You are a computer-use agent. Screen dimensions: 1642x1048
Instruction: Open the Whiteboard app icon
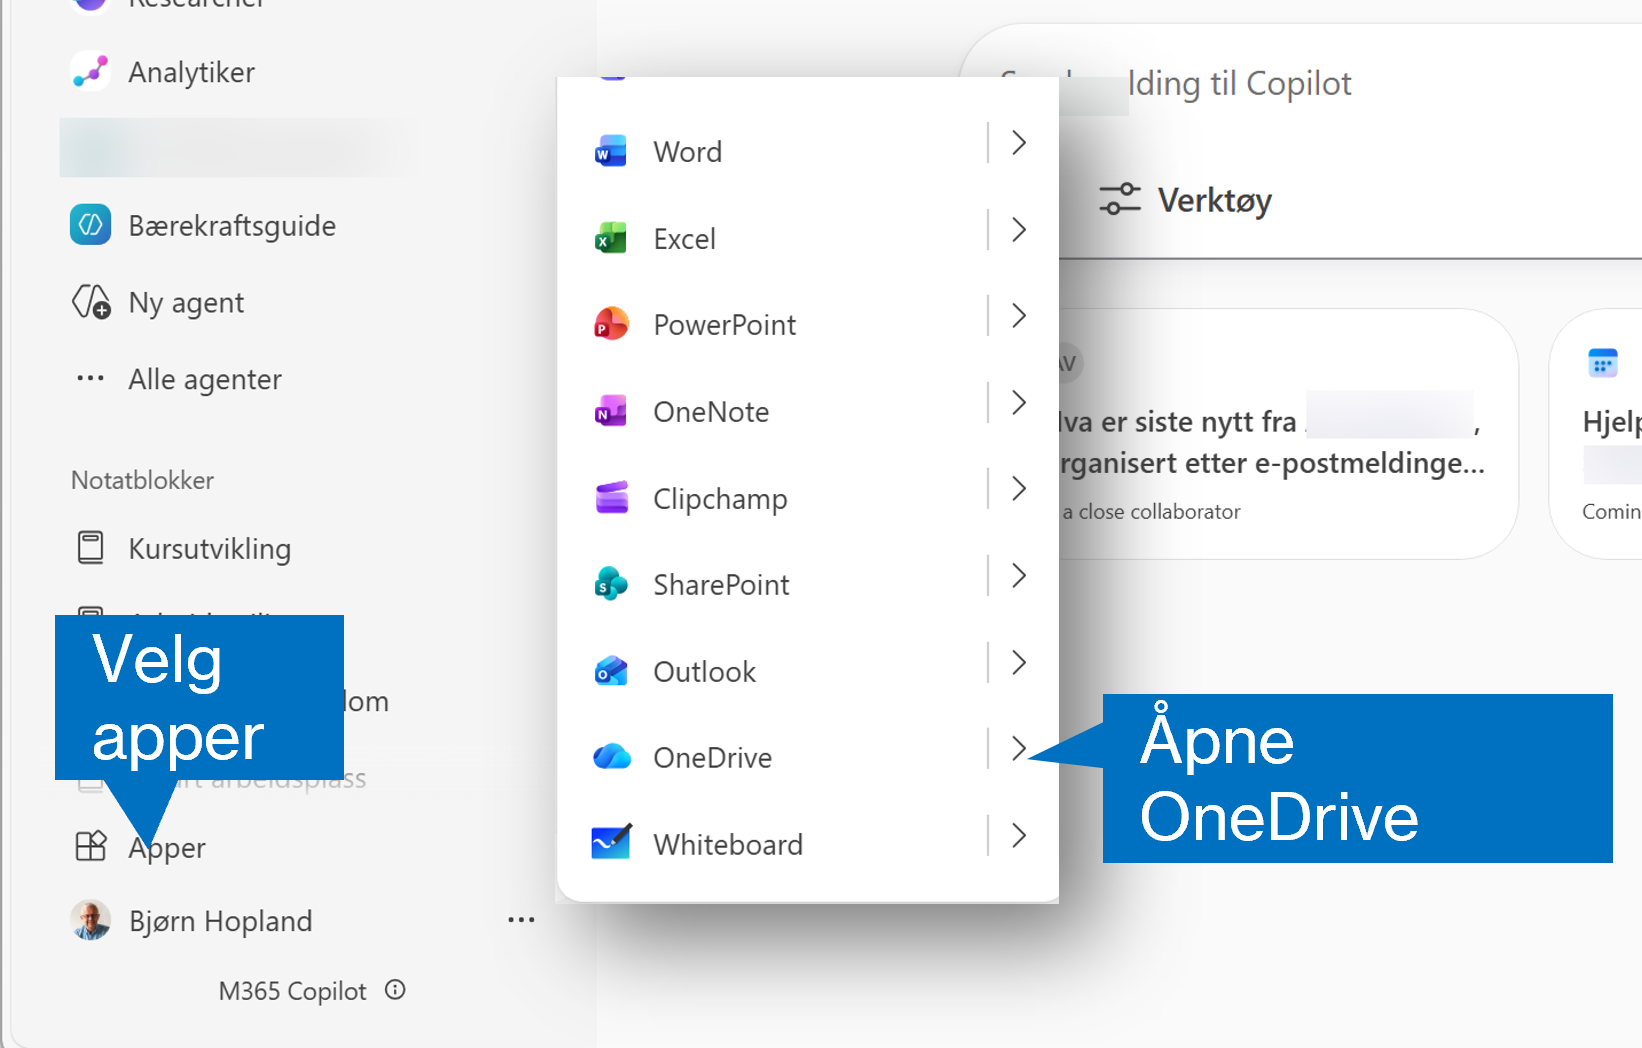click(x=611, y=843)
